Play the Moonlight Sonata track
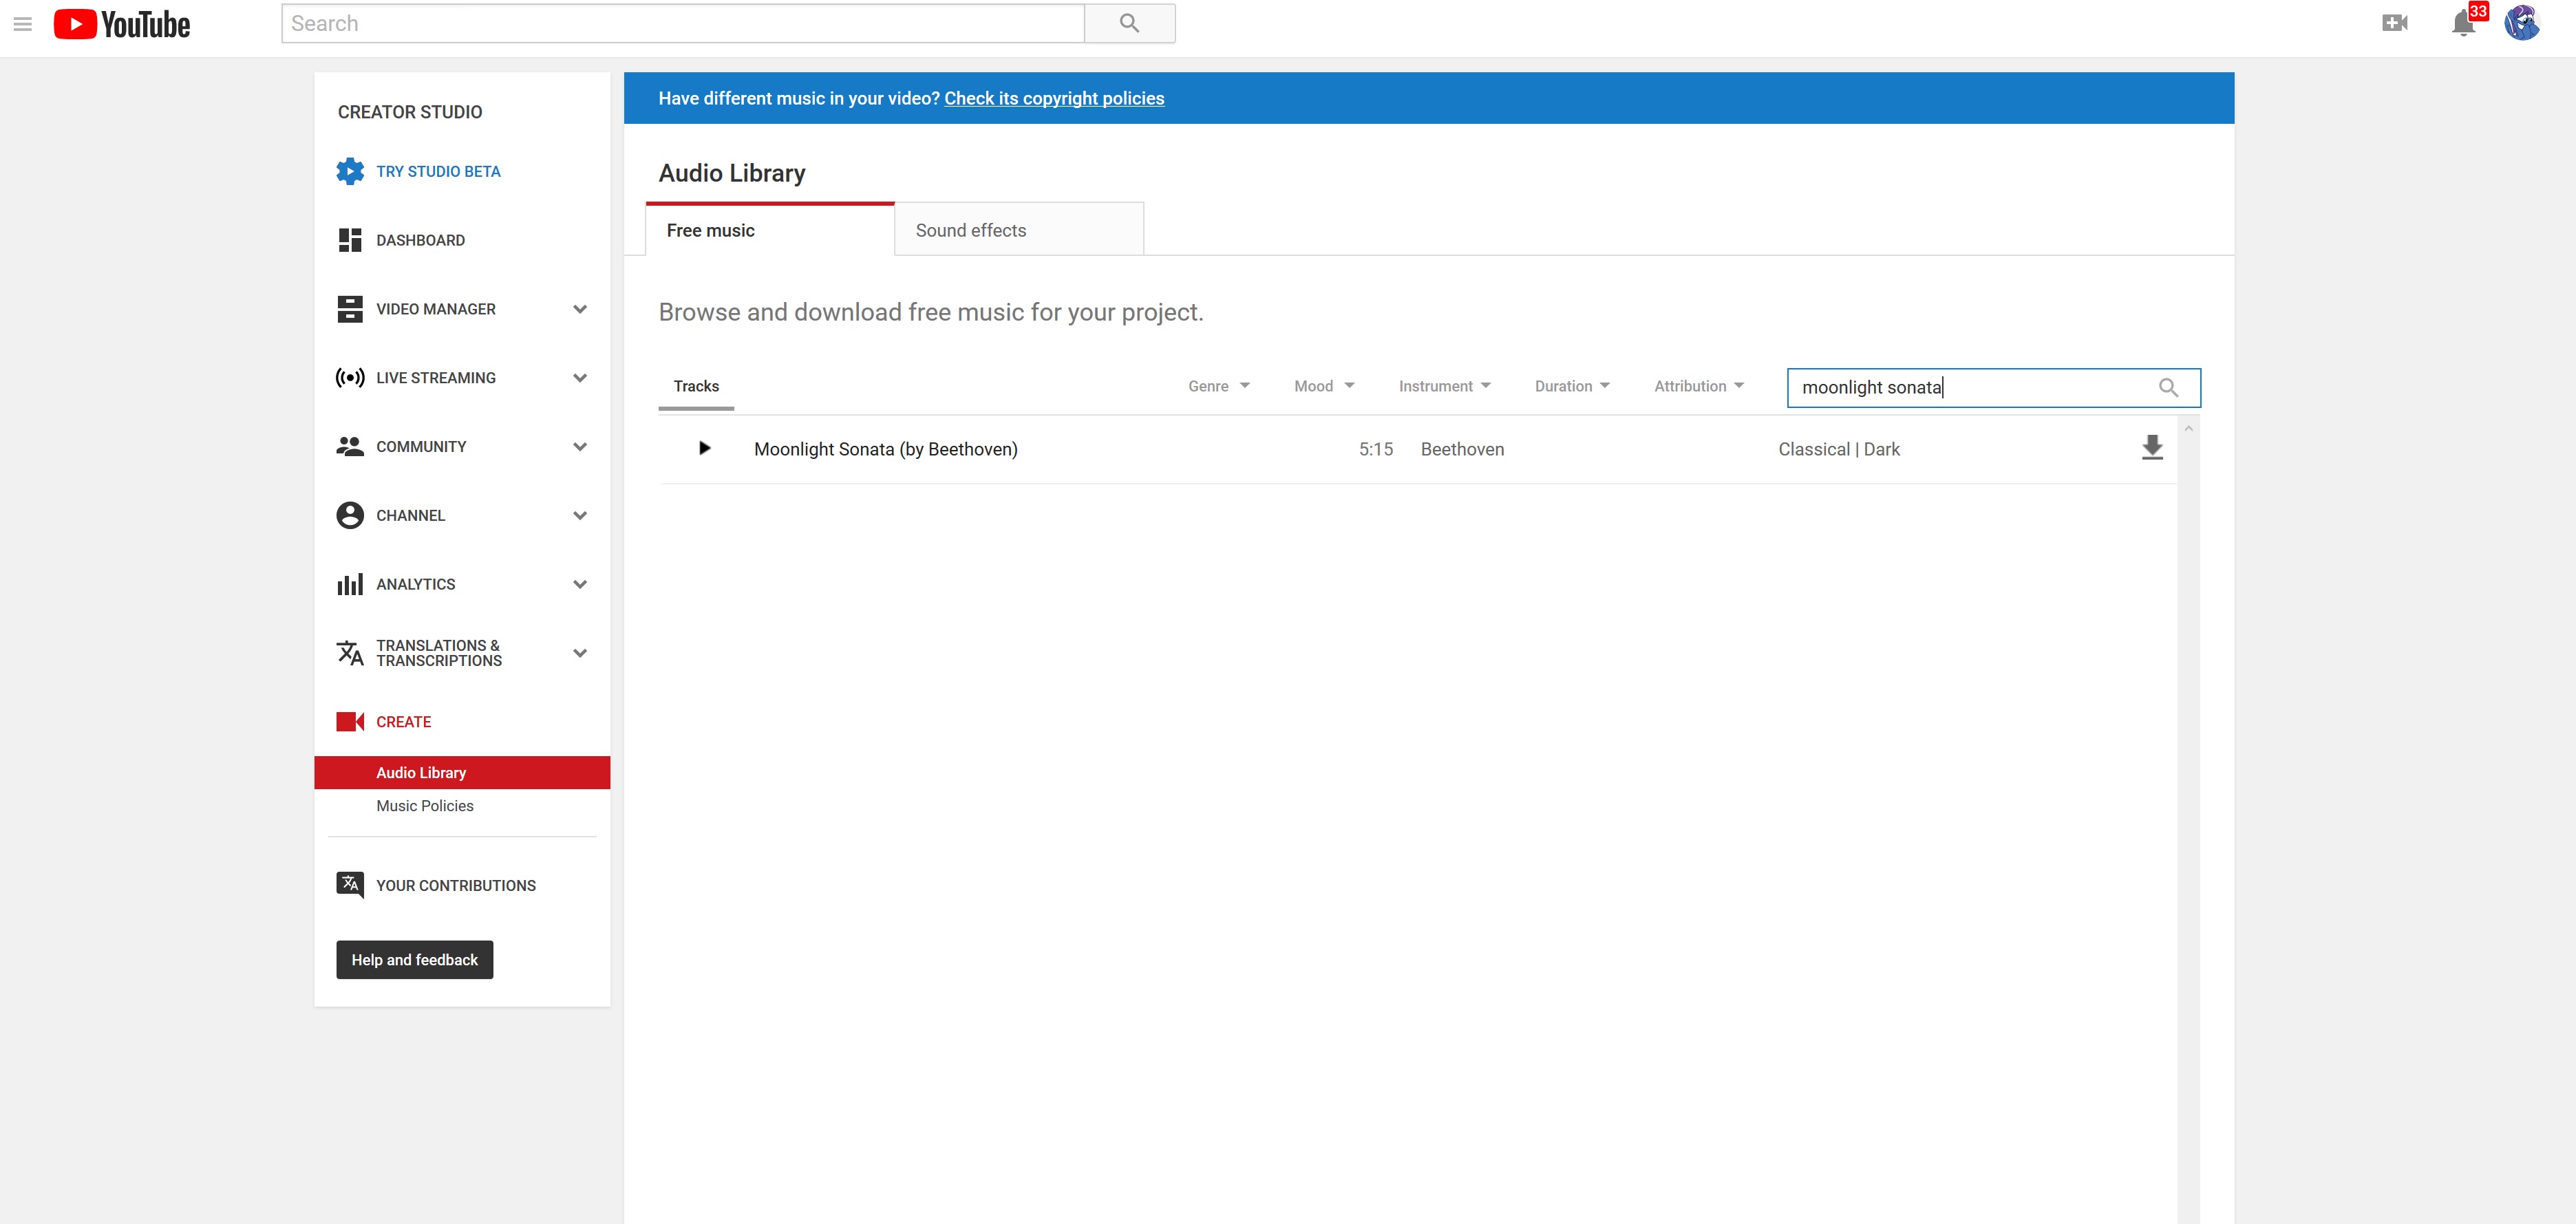 [704, 448]
